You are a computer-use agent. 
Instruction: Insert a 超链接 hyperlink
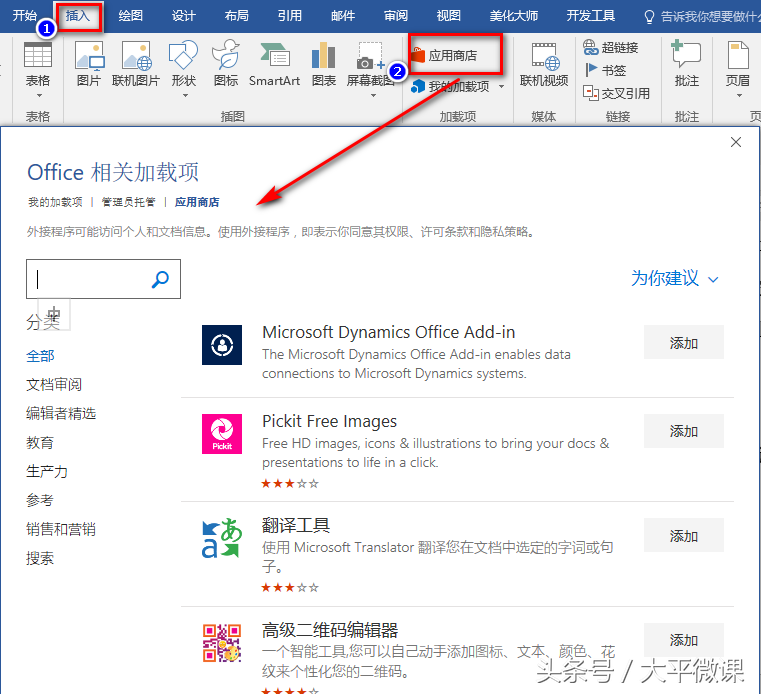pos(611,48)
